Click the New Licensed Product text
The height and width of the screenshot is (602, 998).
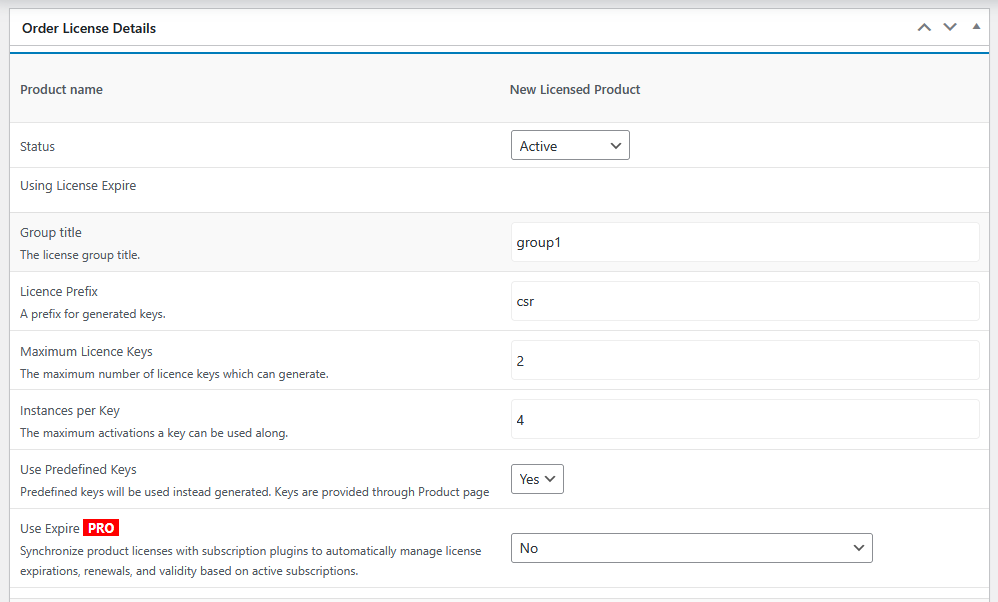575,89
